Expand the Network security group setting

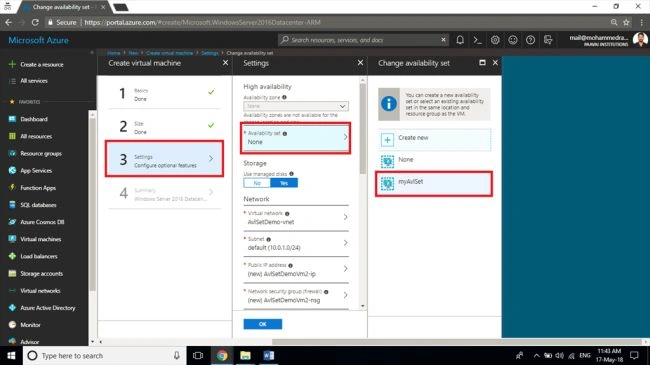pyautogui.click(x=296, y=295)
